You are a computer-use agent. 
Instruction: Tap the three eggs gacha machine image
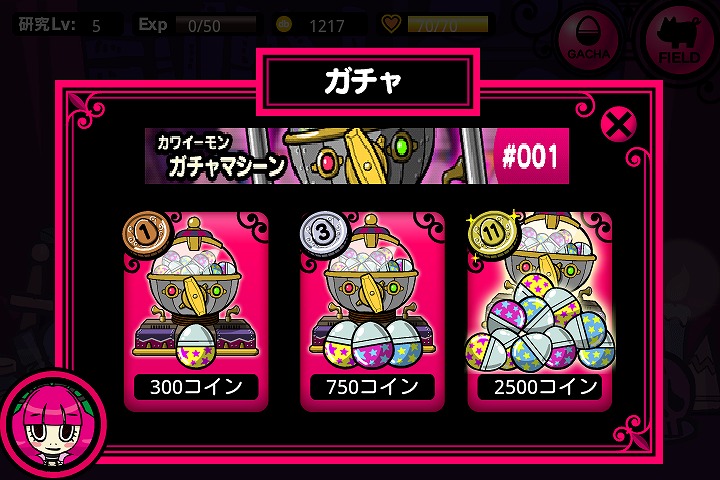(x=372, y=294)
